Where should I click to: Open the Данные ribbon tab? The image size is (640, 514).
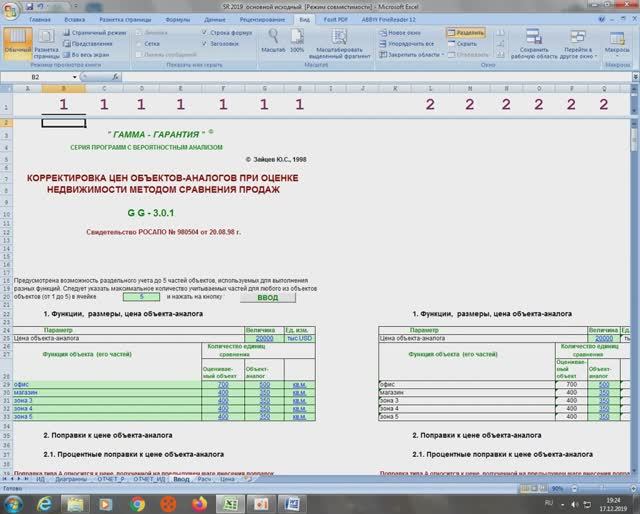point(215,19)
